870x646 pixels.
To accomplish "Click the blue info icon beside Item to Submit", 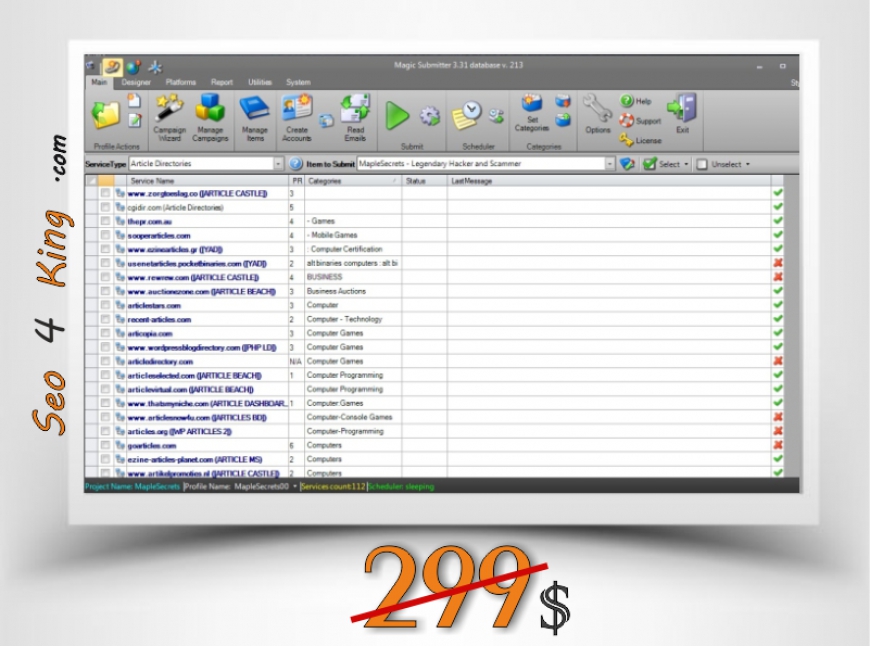I will tap(296, 164).
